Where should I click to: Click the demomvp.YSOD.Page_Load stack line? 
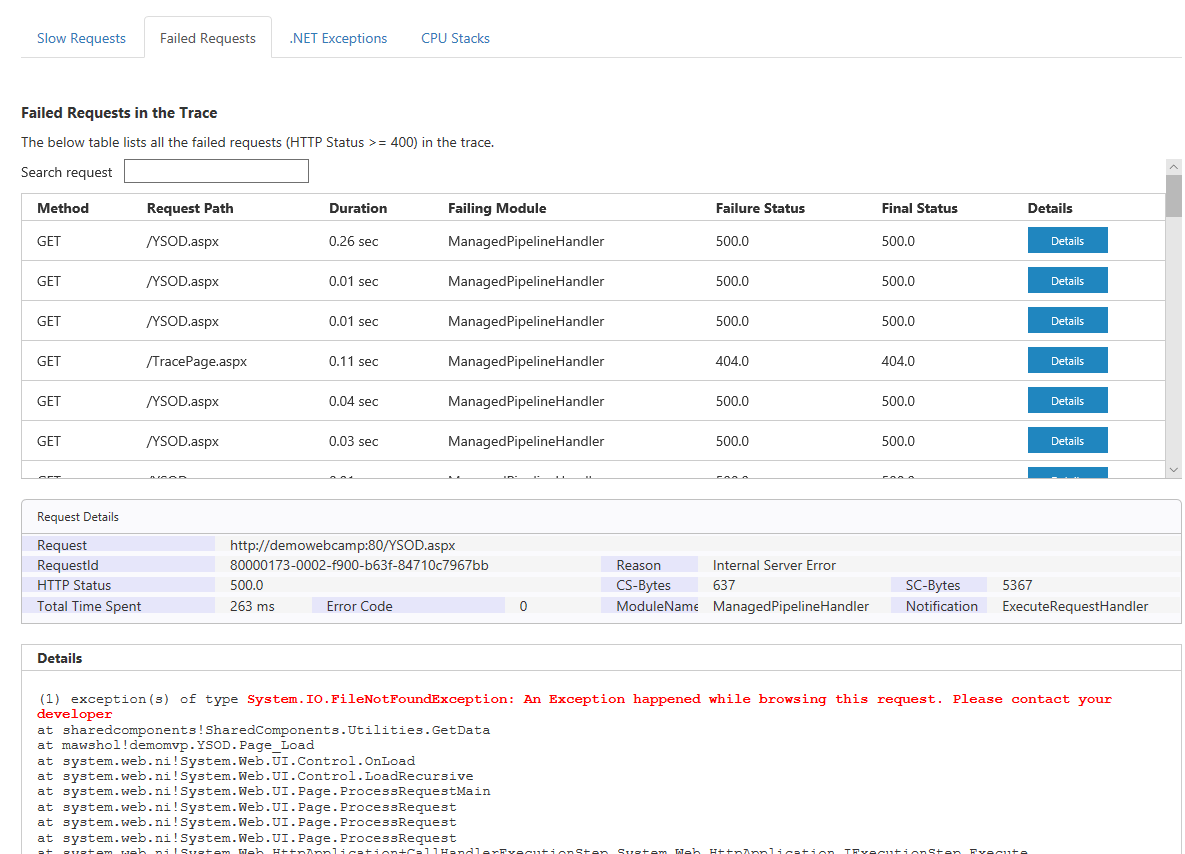pos(175,745)
